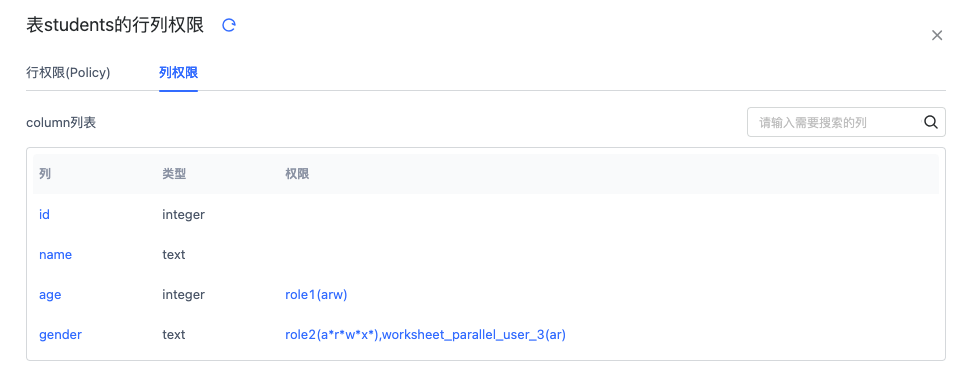This screenshot has width=964, height=380.
Task: Click the 列 column header
Action: point(45,175)
